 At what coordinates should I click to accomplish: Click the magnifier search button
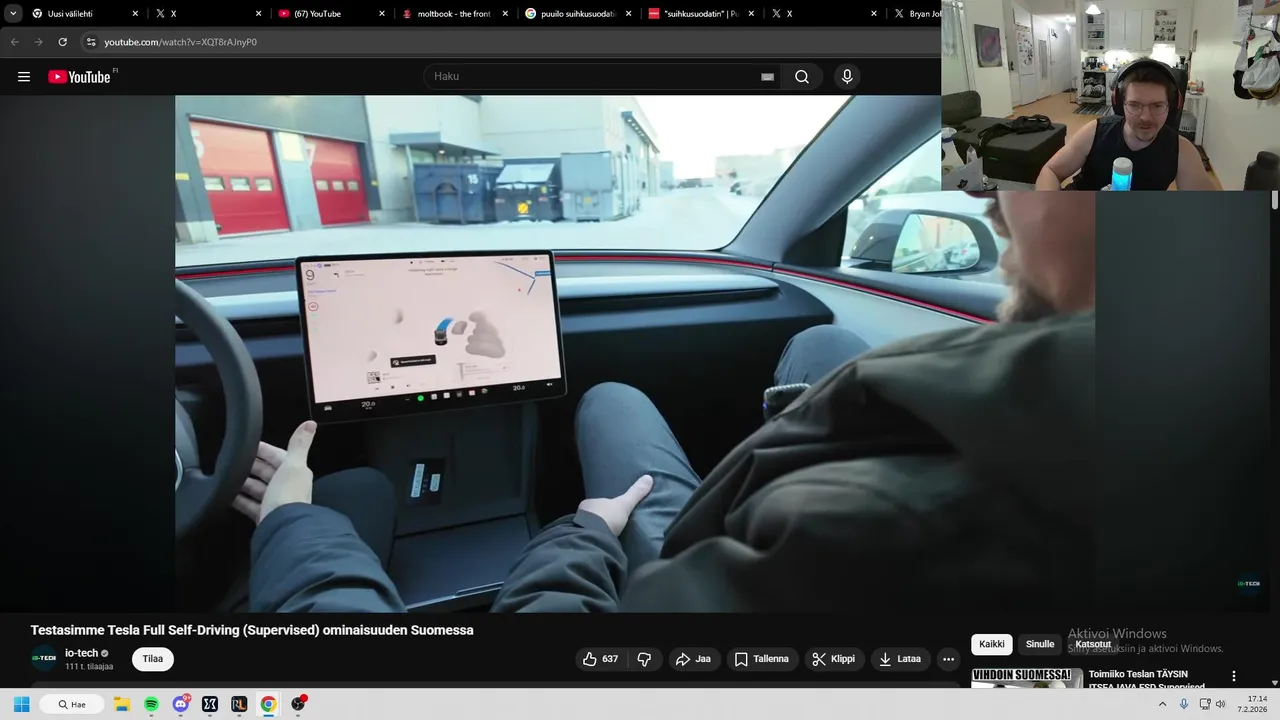click(802, 77)
